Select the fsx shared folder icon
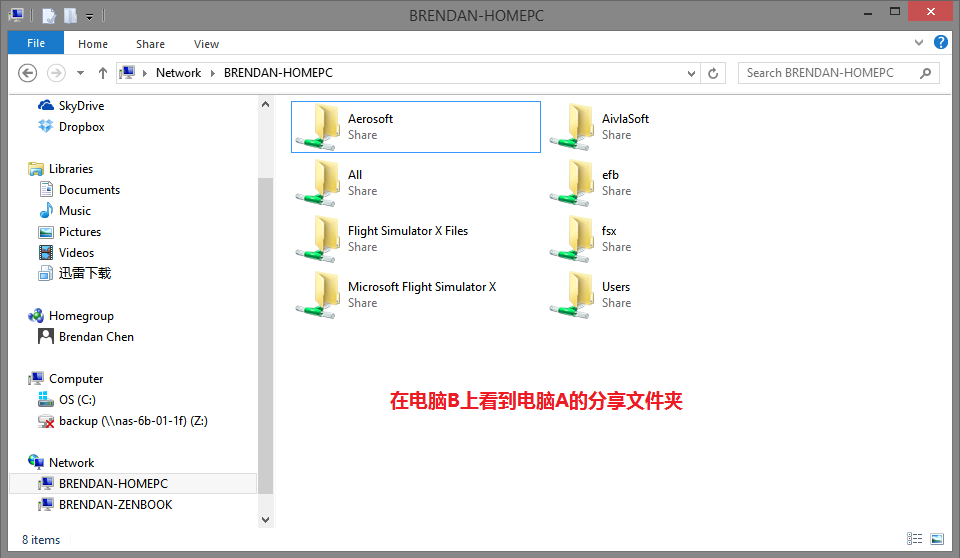 572,239
